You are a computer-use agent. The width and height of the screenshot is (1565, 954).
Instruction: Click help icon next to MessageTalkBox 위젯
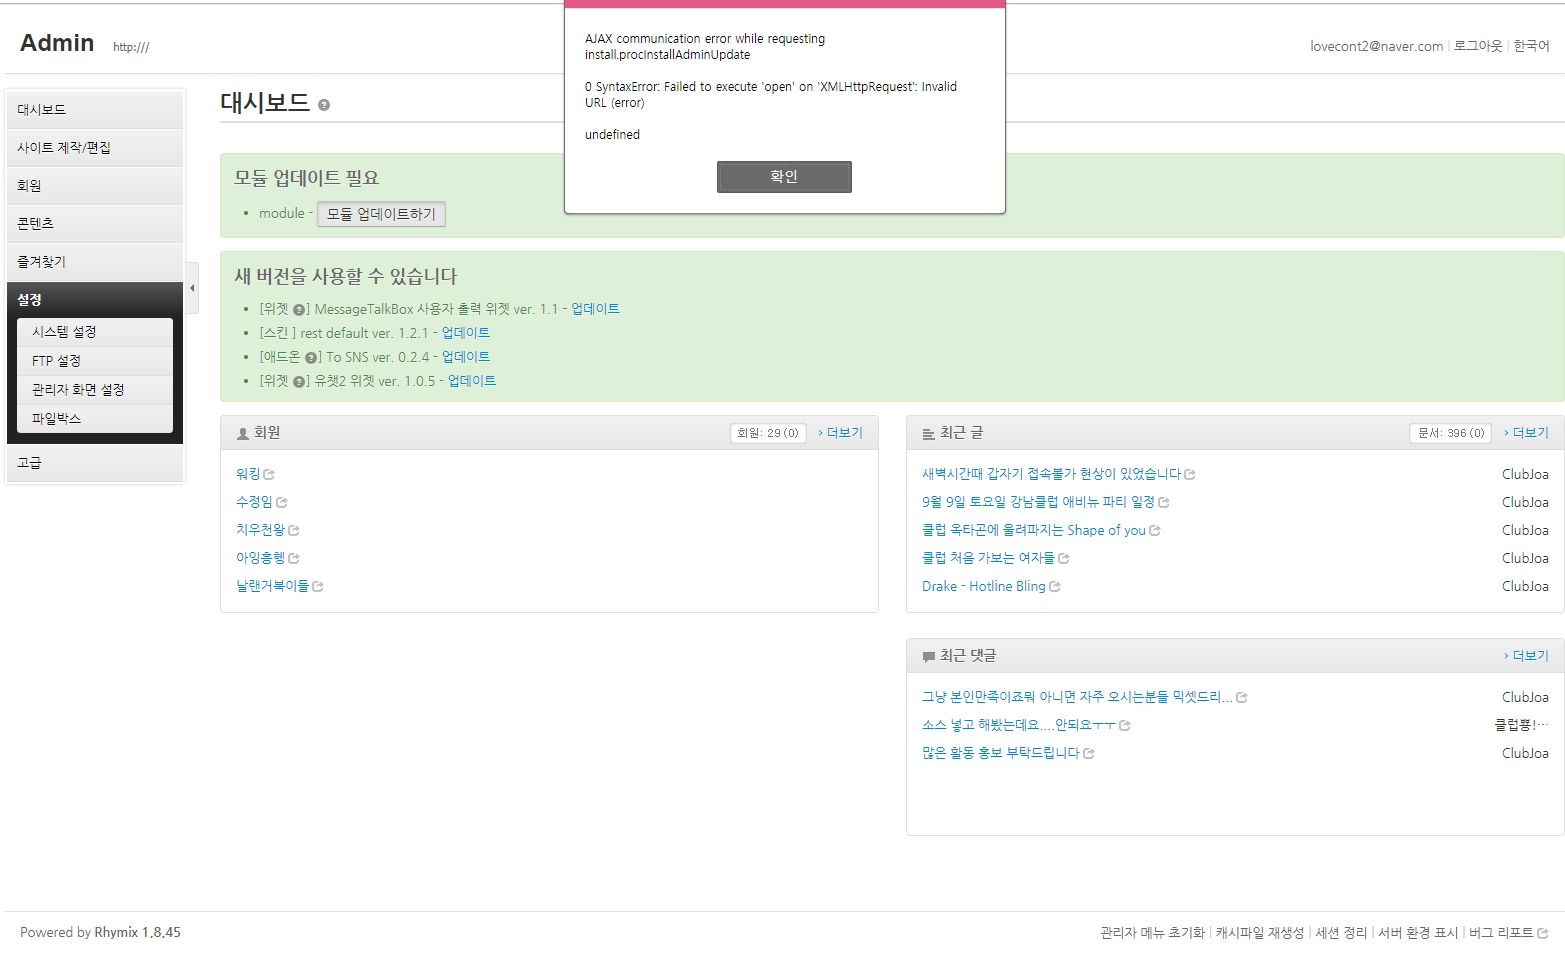(299, 310)
